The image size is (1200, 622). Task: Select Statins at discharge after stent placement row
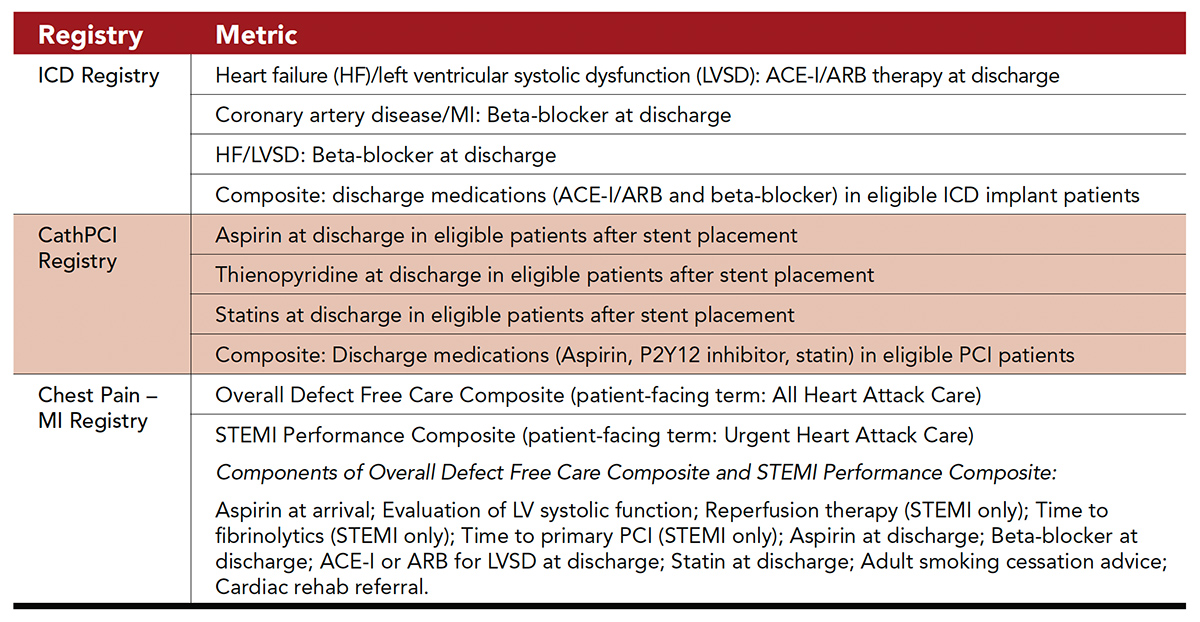click(x=504, y=315)
